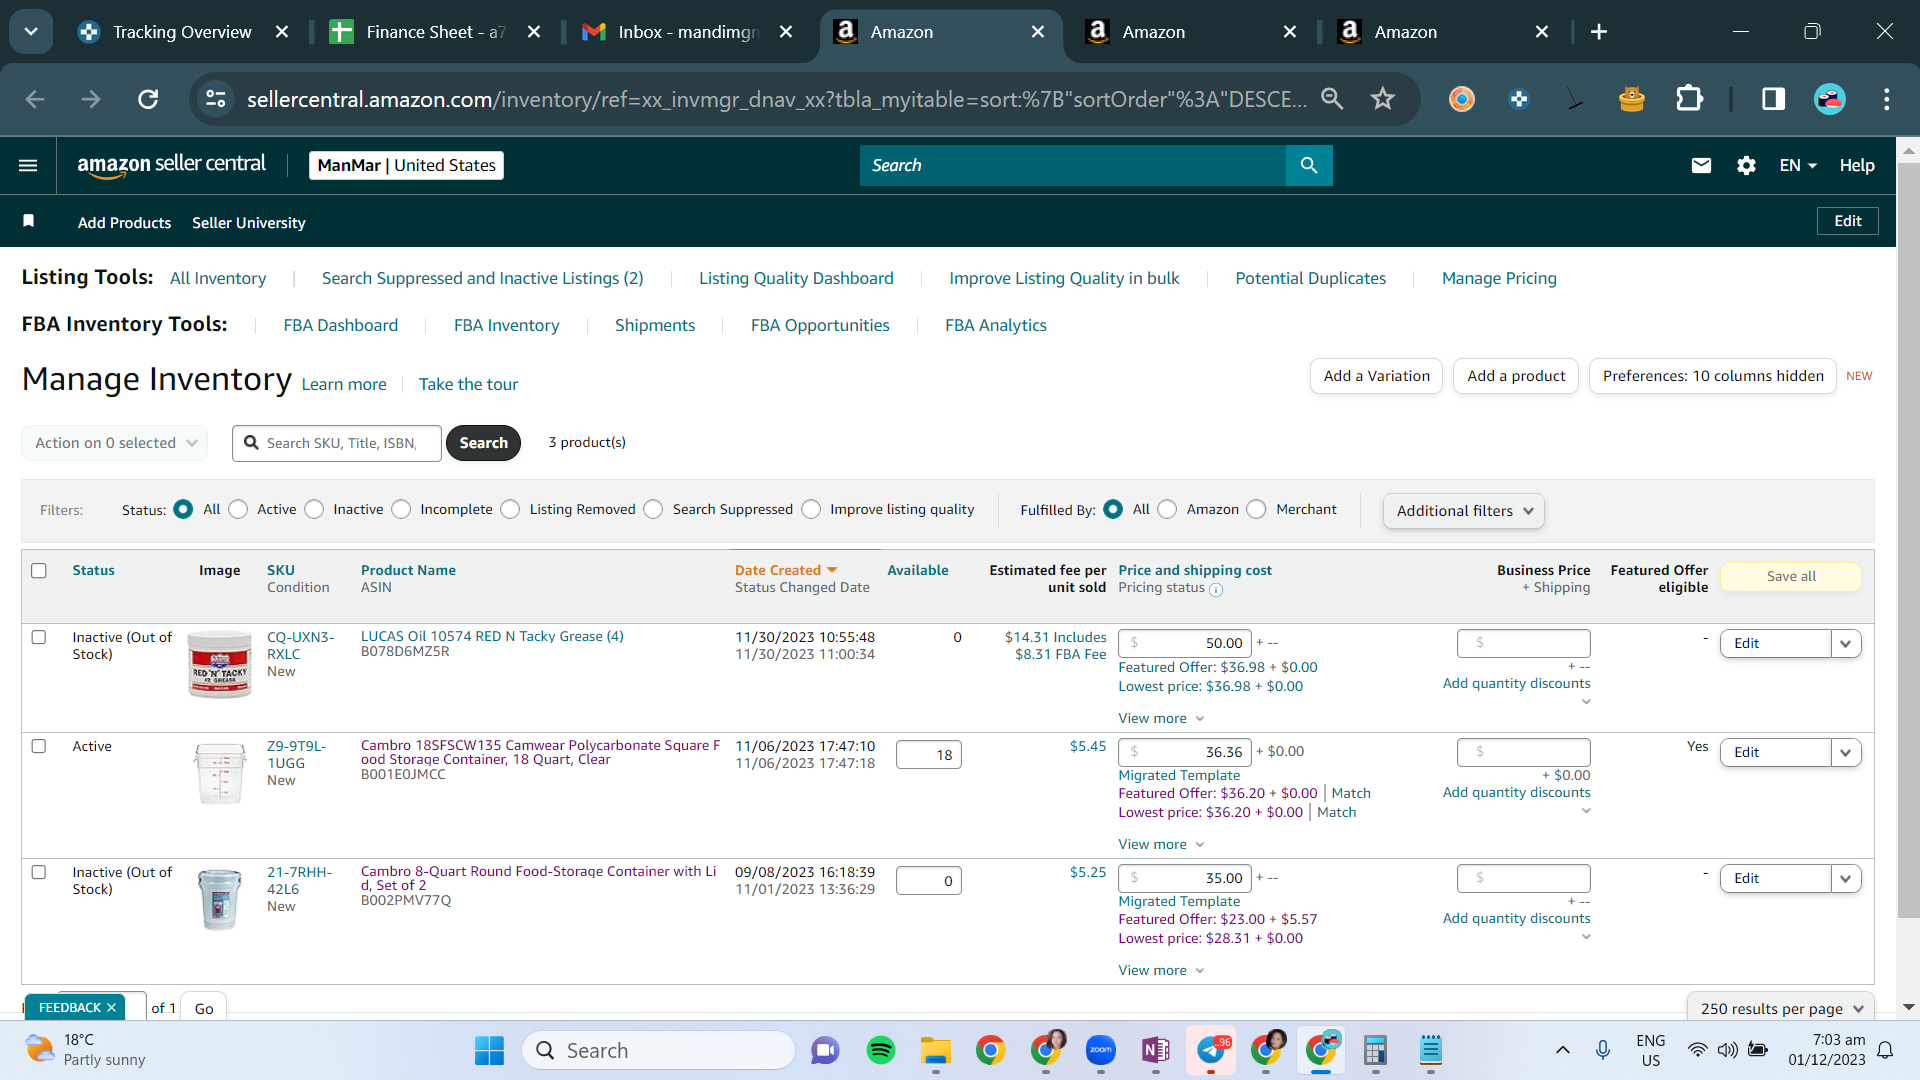
Task: Click the search magnifier button in Seller Central
Action: [x=1309, y=165]
